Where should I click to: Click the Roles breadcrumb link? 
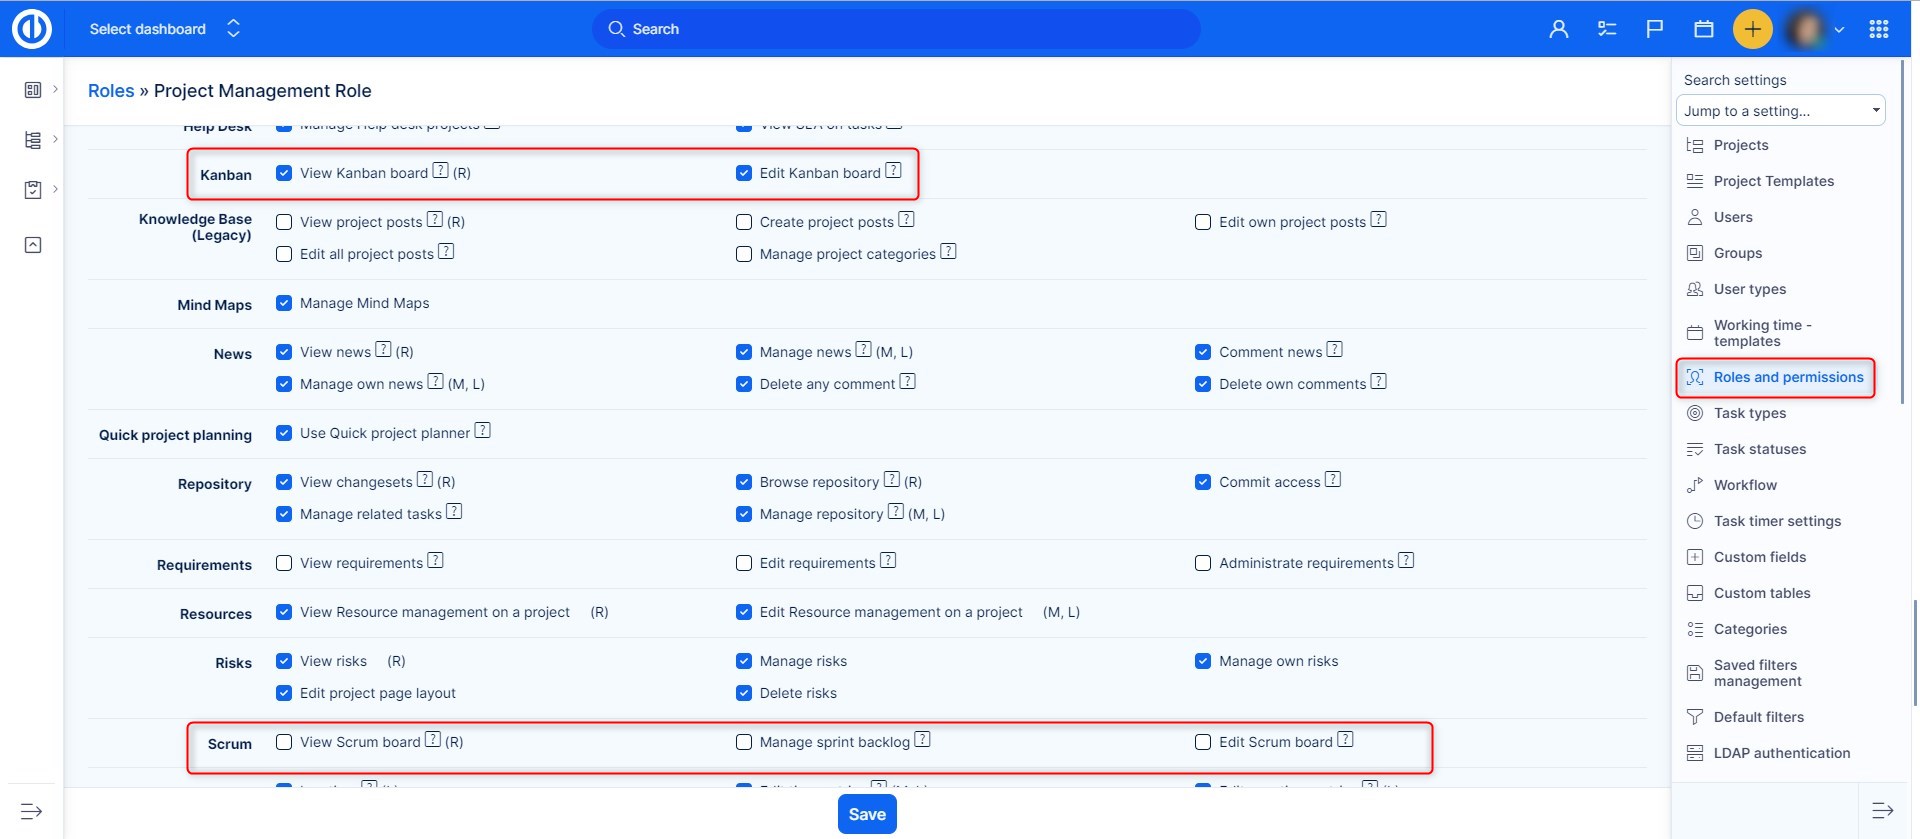(x=111, y=91)
